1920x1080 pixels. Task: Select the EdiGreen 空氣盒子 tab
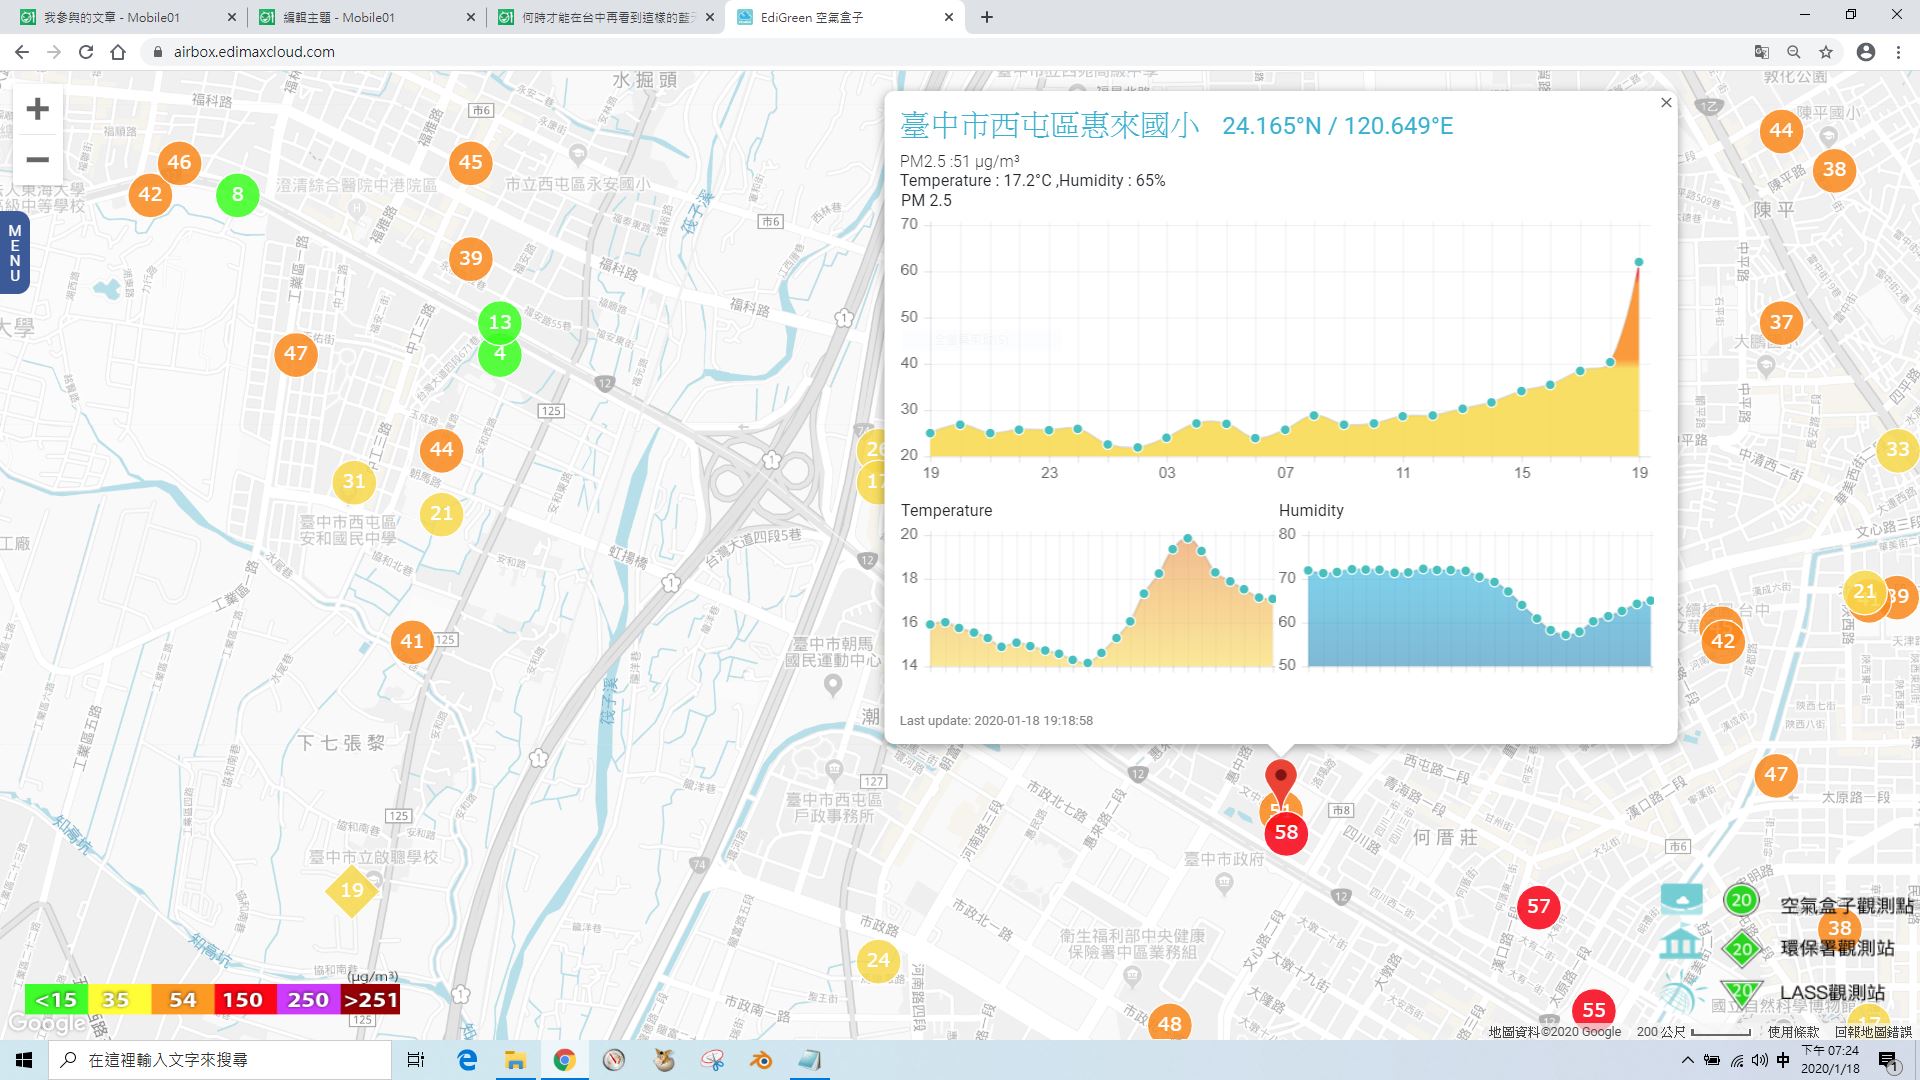coord(846,17)
